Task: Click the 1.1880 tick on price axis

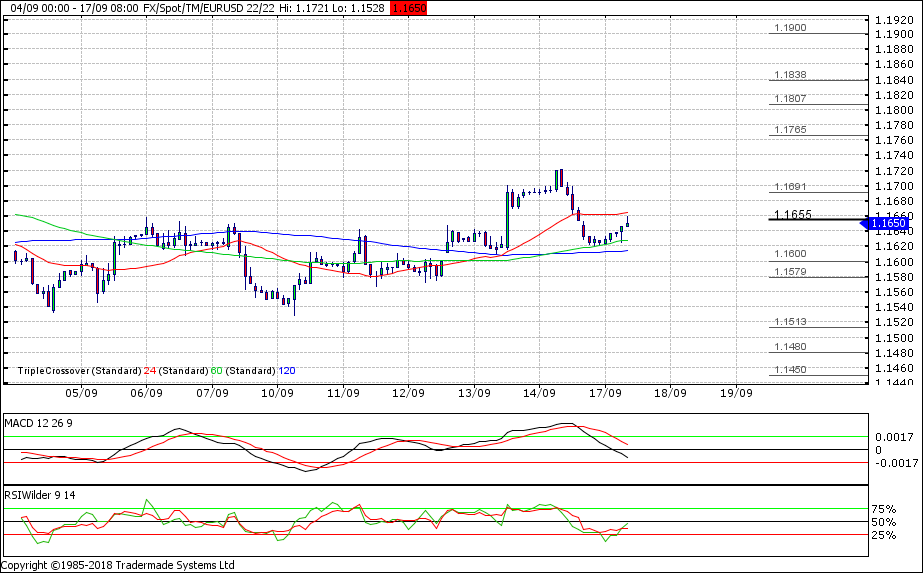Action: coord(894,49)
